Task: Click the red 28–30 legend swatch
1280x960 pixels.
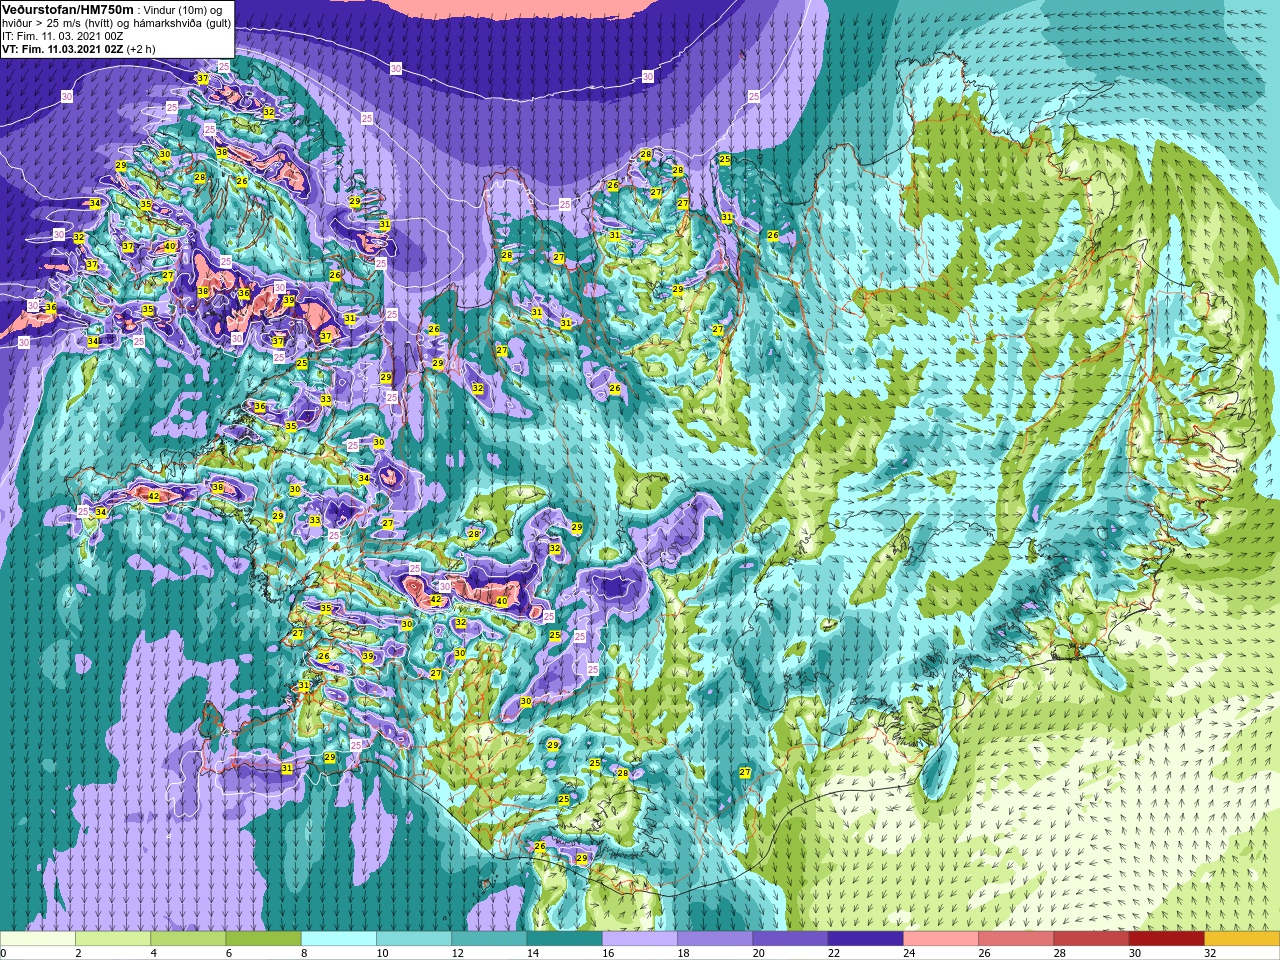Action: [x=1092, y=939]
